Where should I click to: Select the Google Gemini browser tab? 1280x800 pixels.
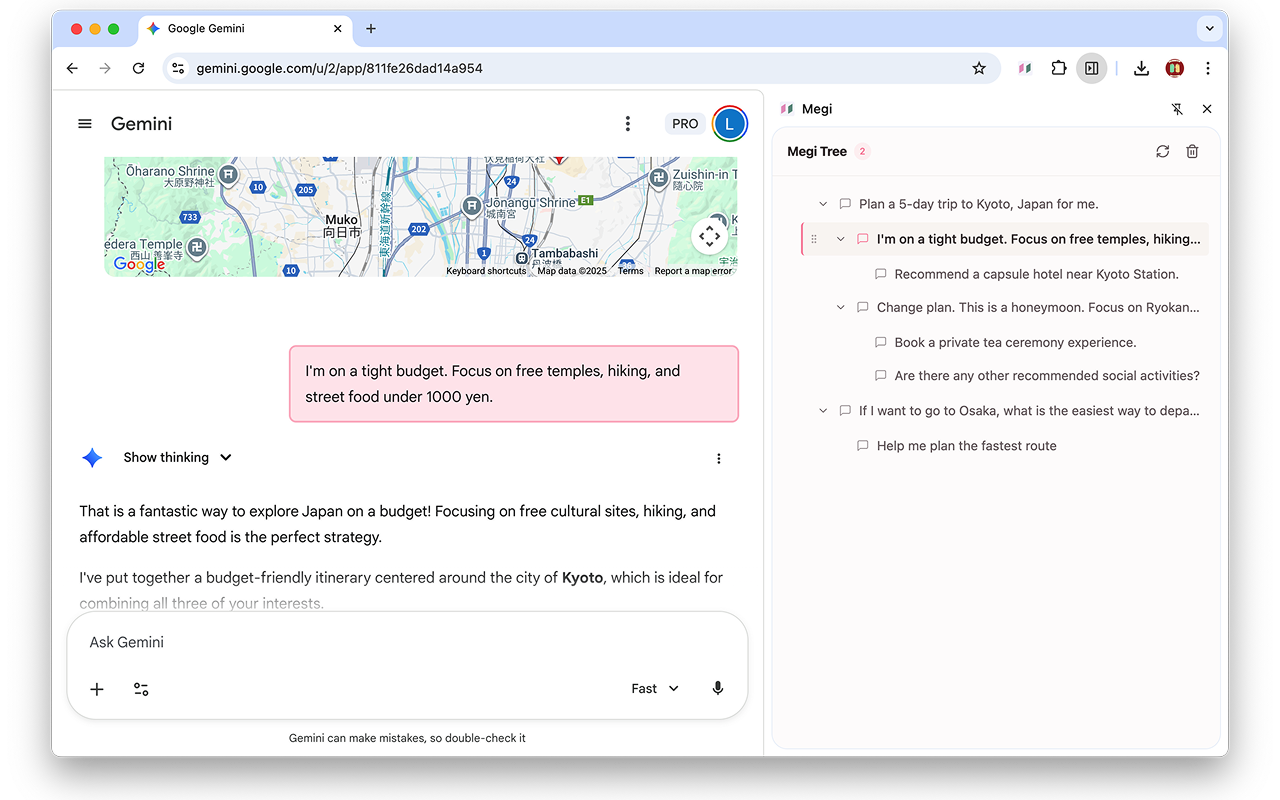click(x=244, y=29)
